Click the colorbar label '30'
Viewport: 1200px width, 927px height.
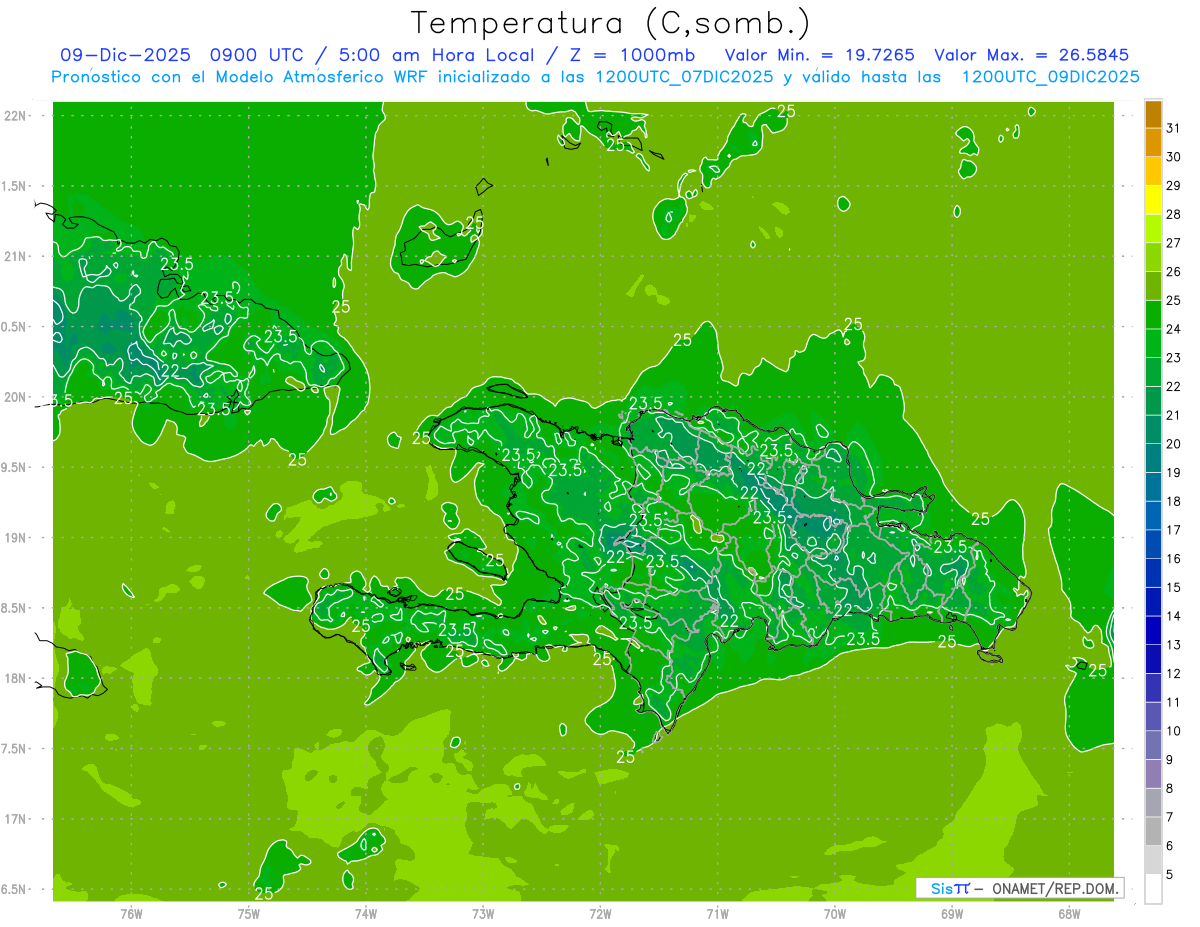[x=1174, y=157]
